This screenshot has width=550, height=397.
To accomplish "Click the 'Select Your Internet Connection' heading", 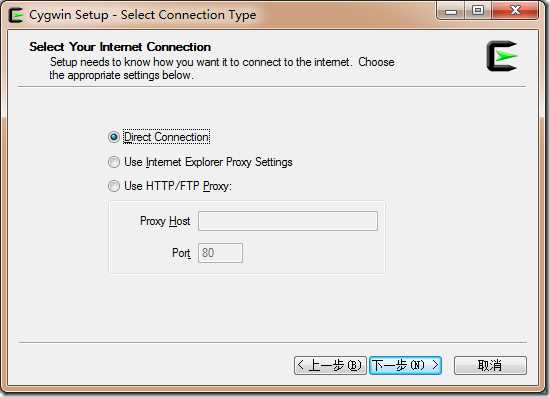I will point(120,47).
